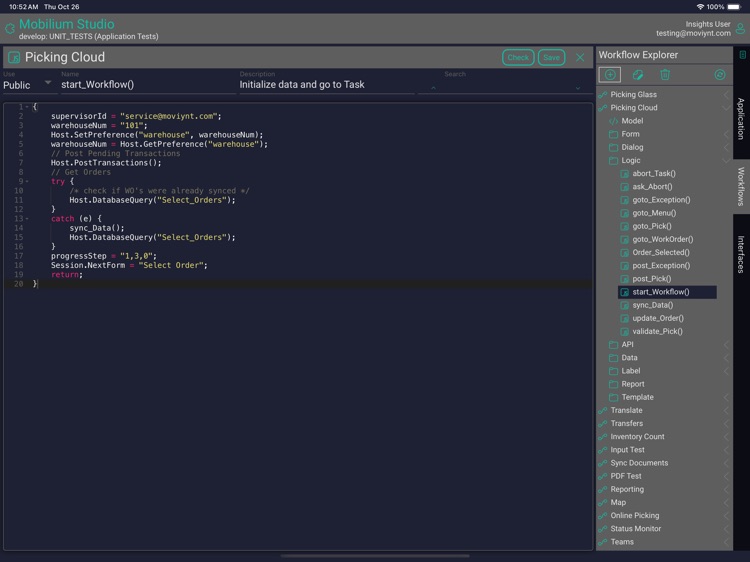Click code line 18 Session.NextForm
The height and width of the screenshot is (562, 750).
click(x=129, y=265)
